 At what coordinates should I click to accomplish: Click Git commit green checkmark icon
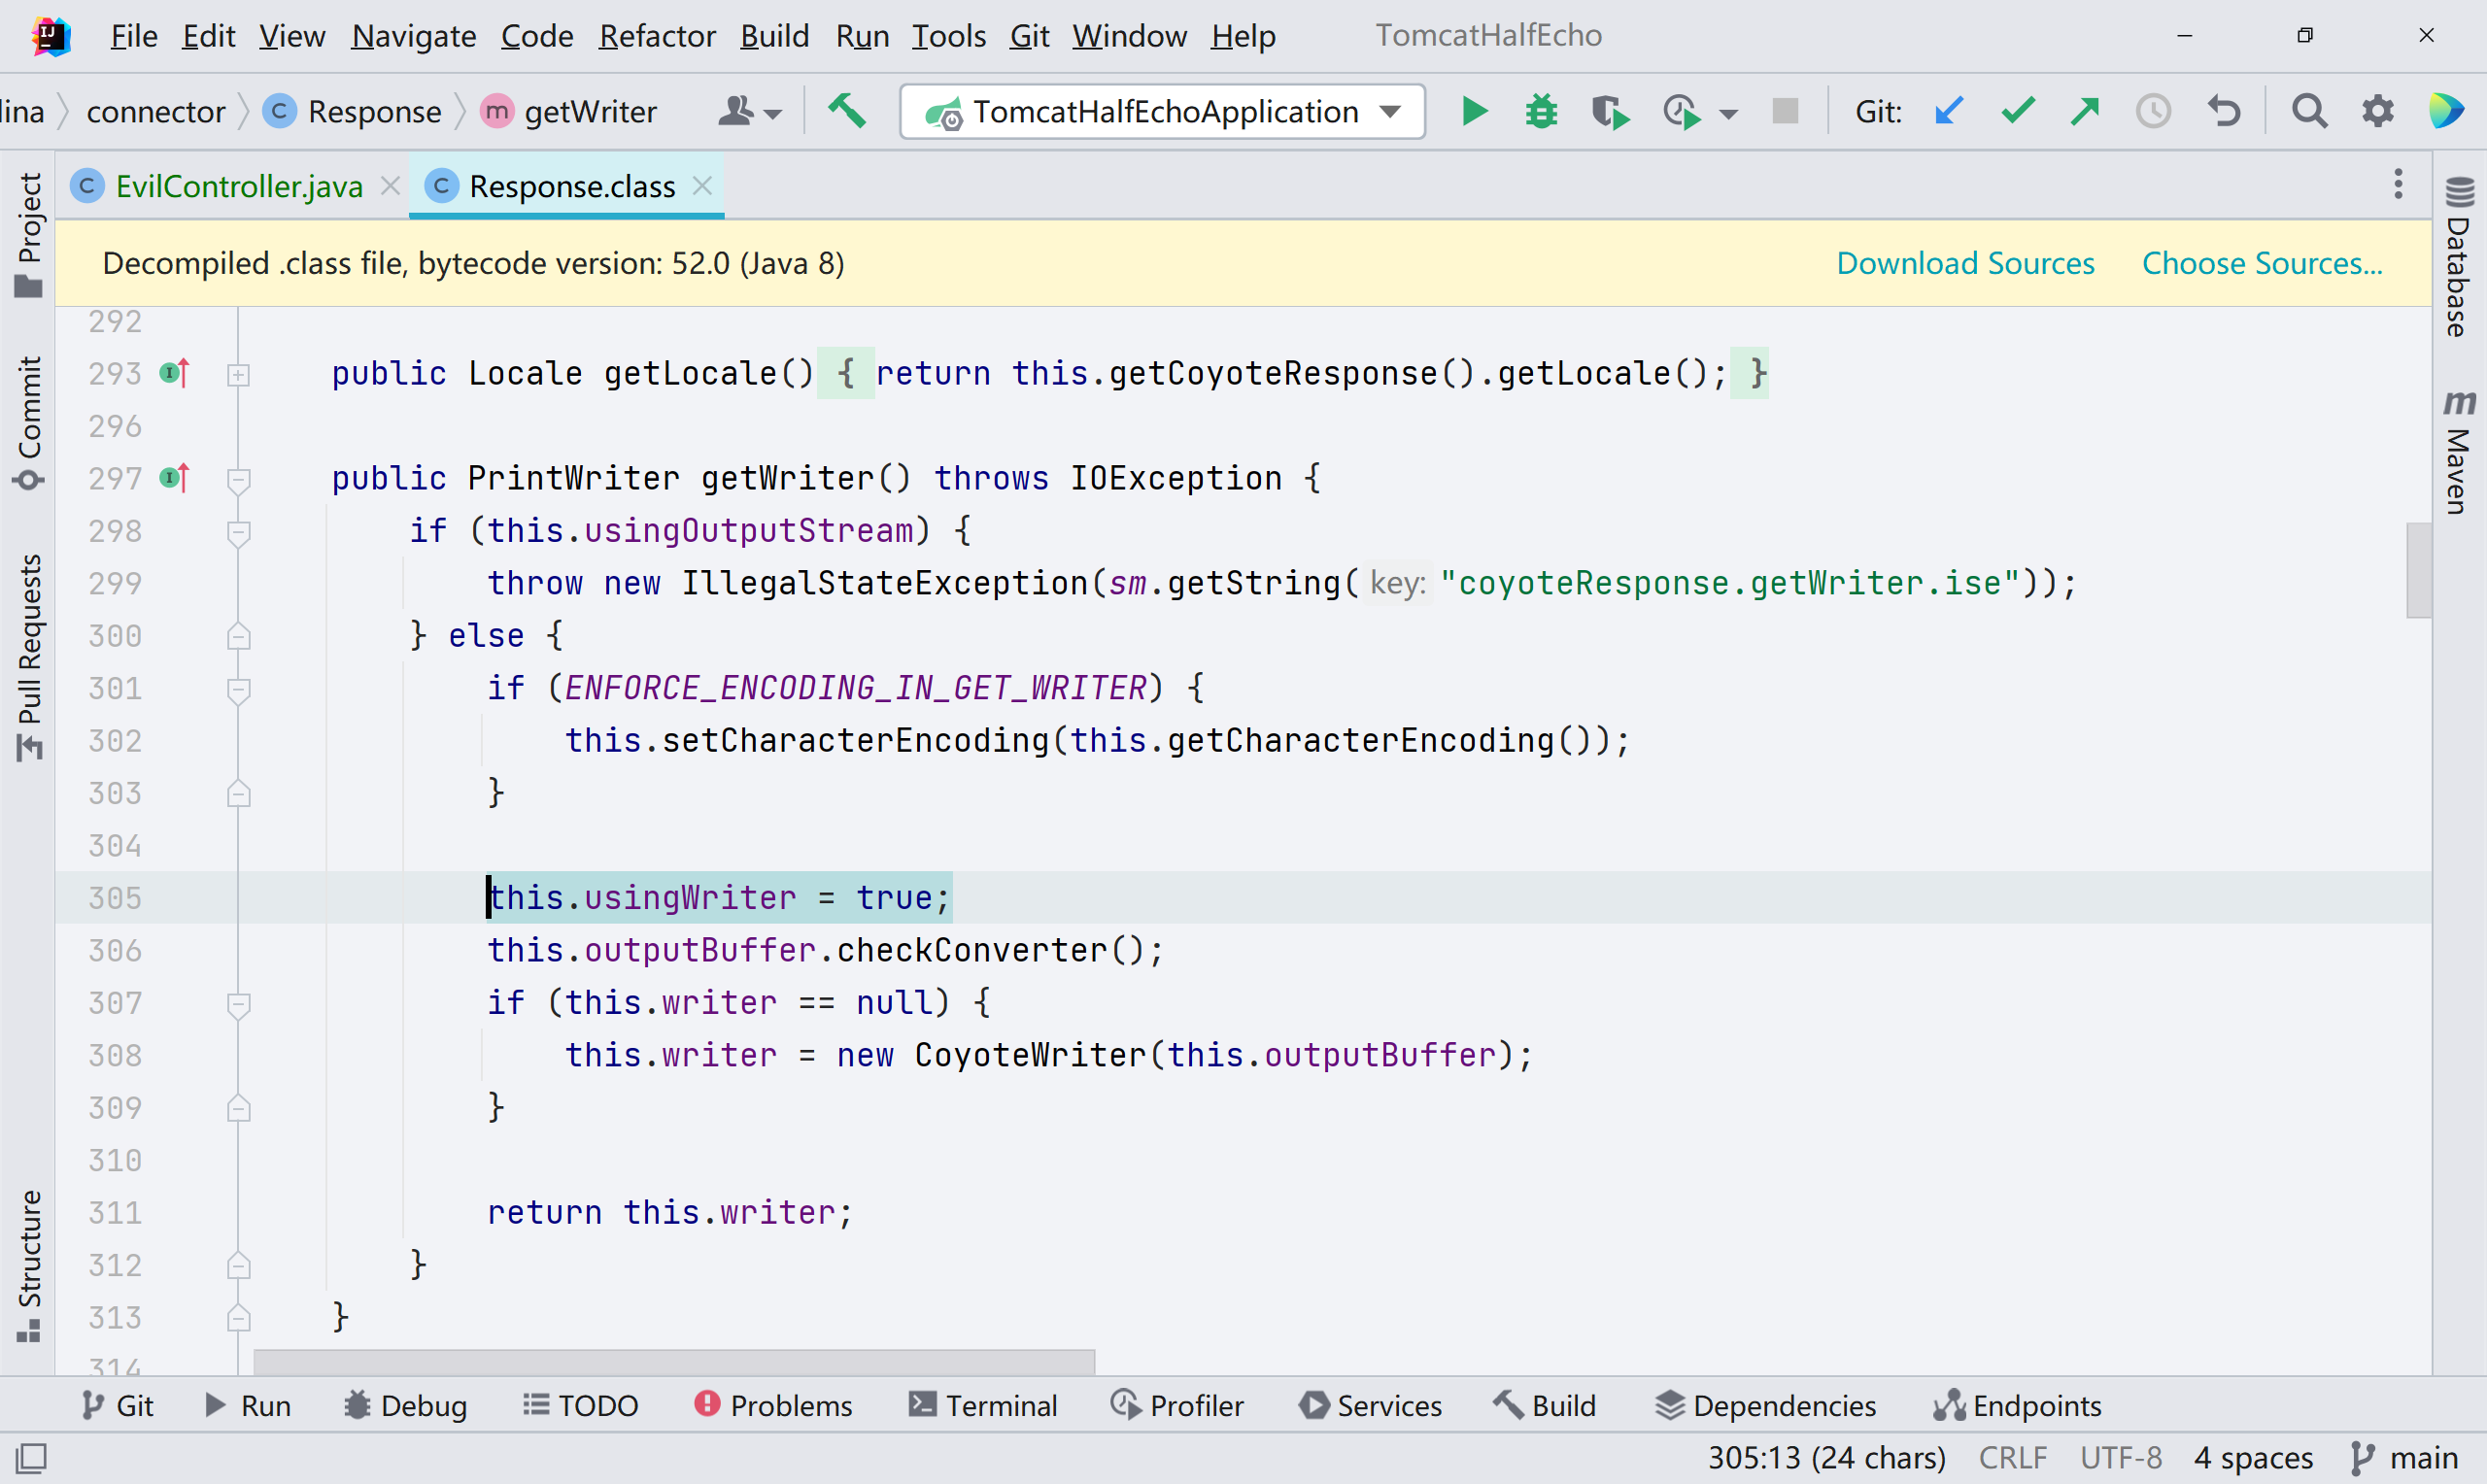tap(2017, 111)
